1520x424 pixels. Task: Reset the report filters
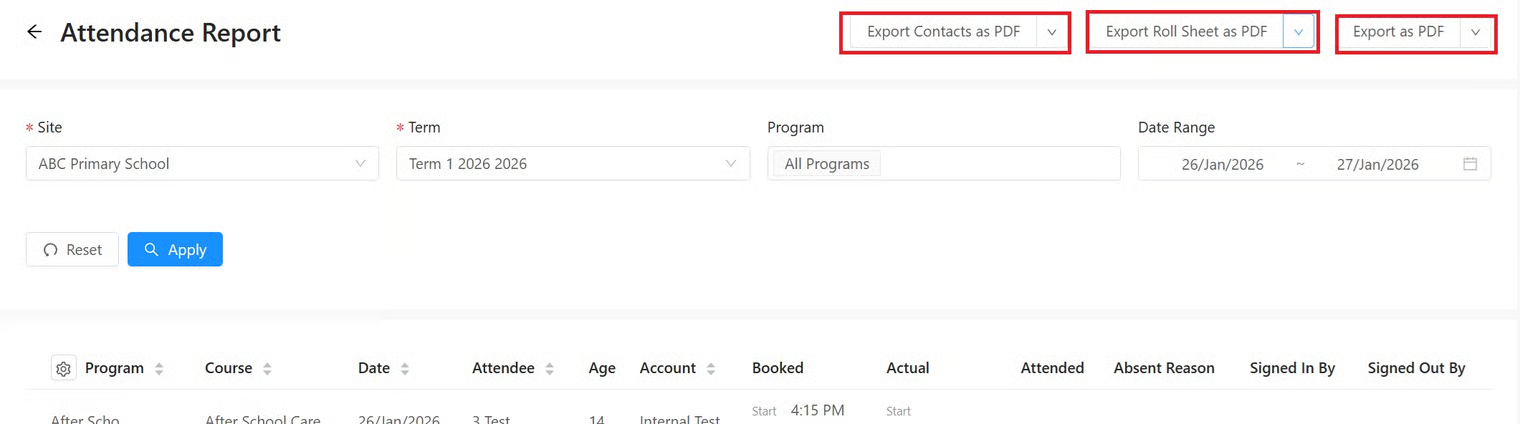pos(72,250)
